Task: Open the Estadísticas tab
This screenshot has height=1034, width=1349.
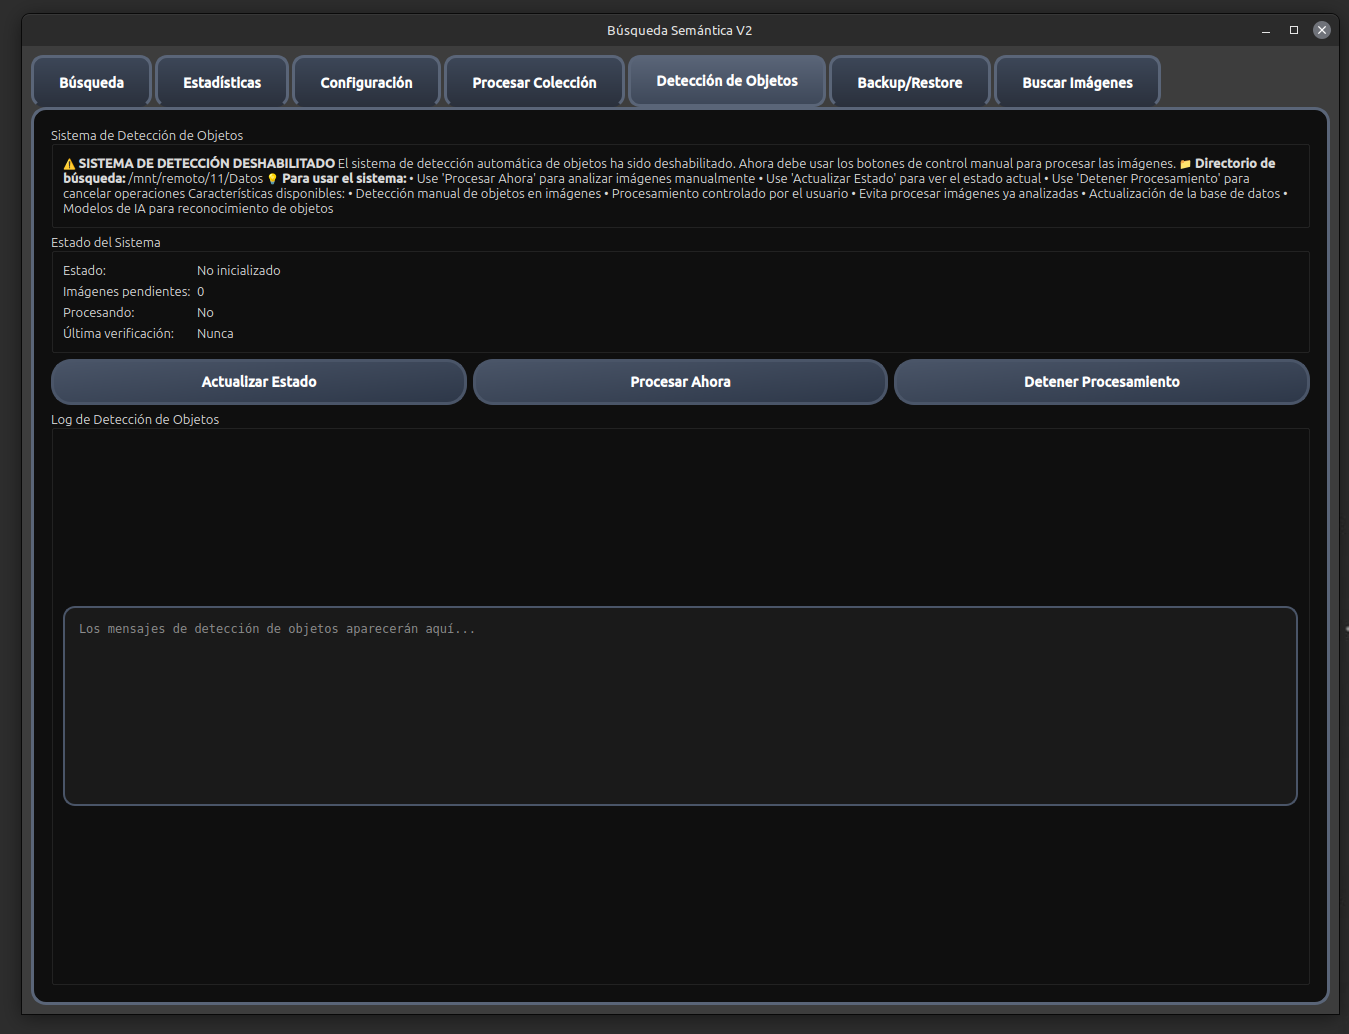Action: [x=222, y=82]
